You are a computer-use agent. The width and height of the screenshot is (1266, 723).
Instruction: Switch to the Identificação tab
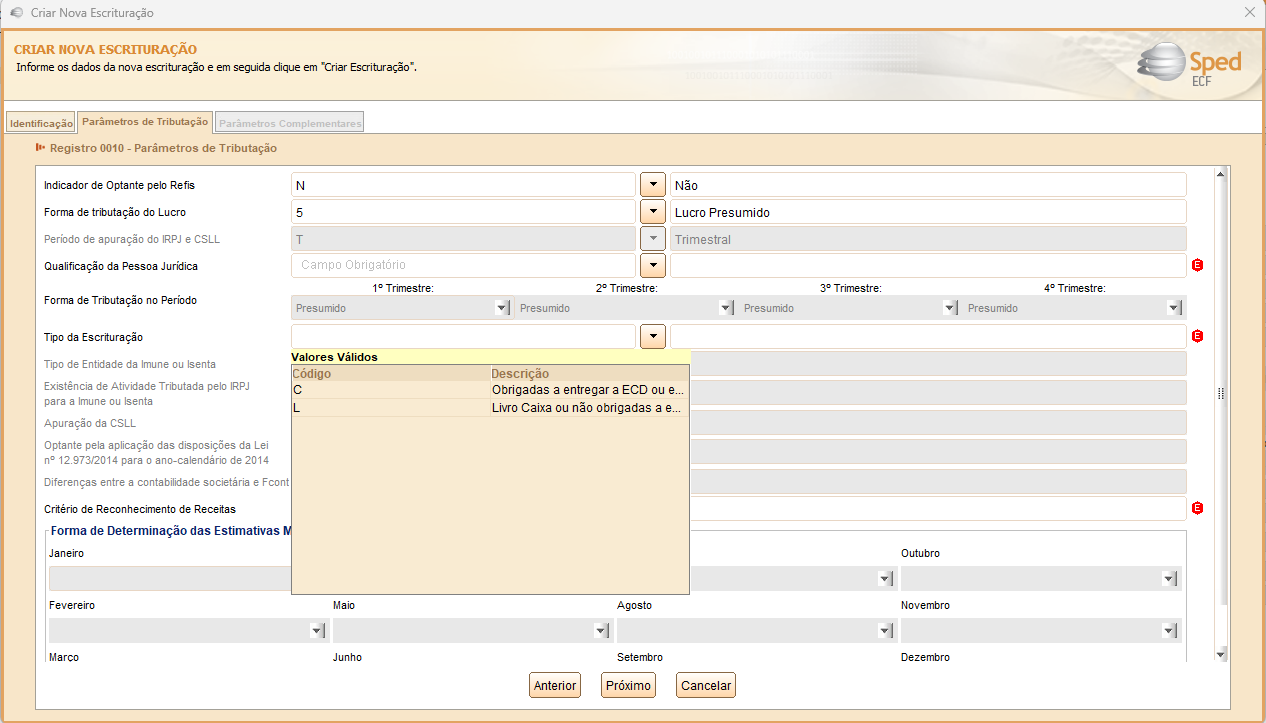pyautogui.click(x=41, y=123)
